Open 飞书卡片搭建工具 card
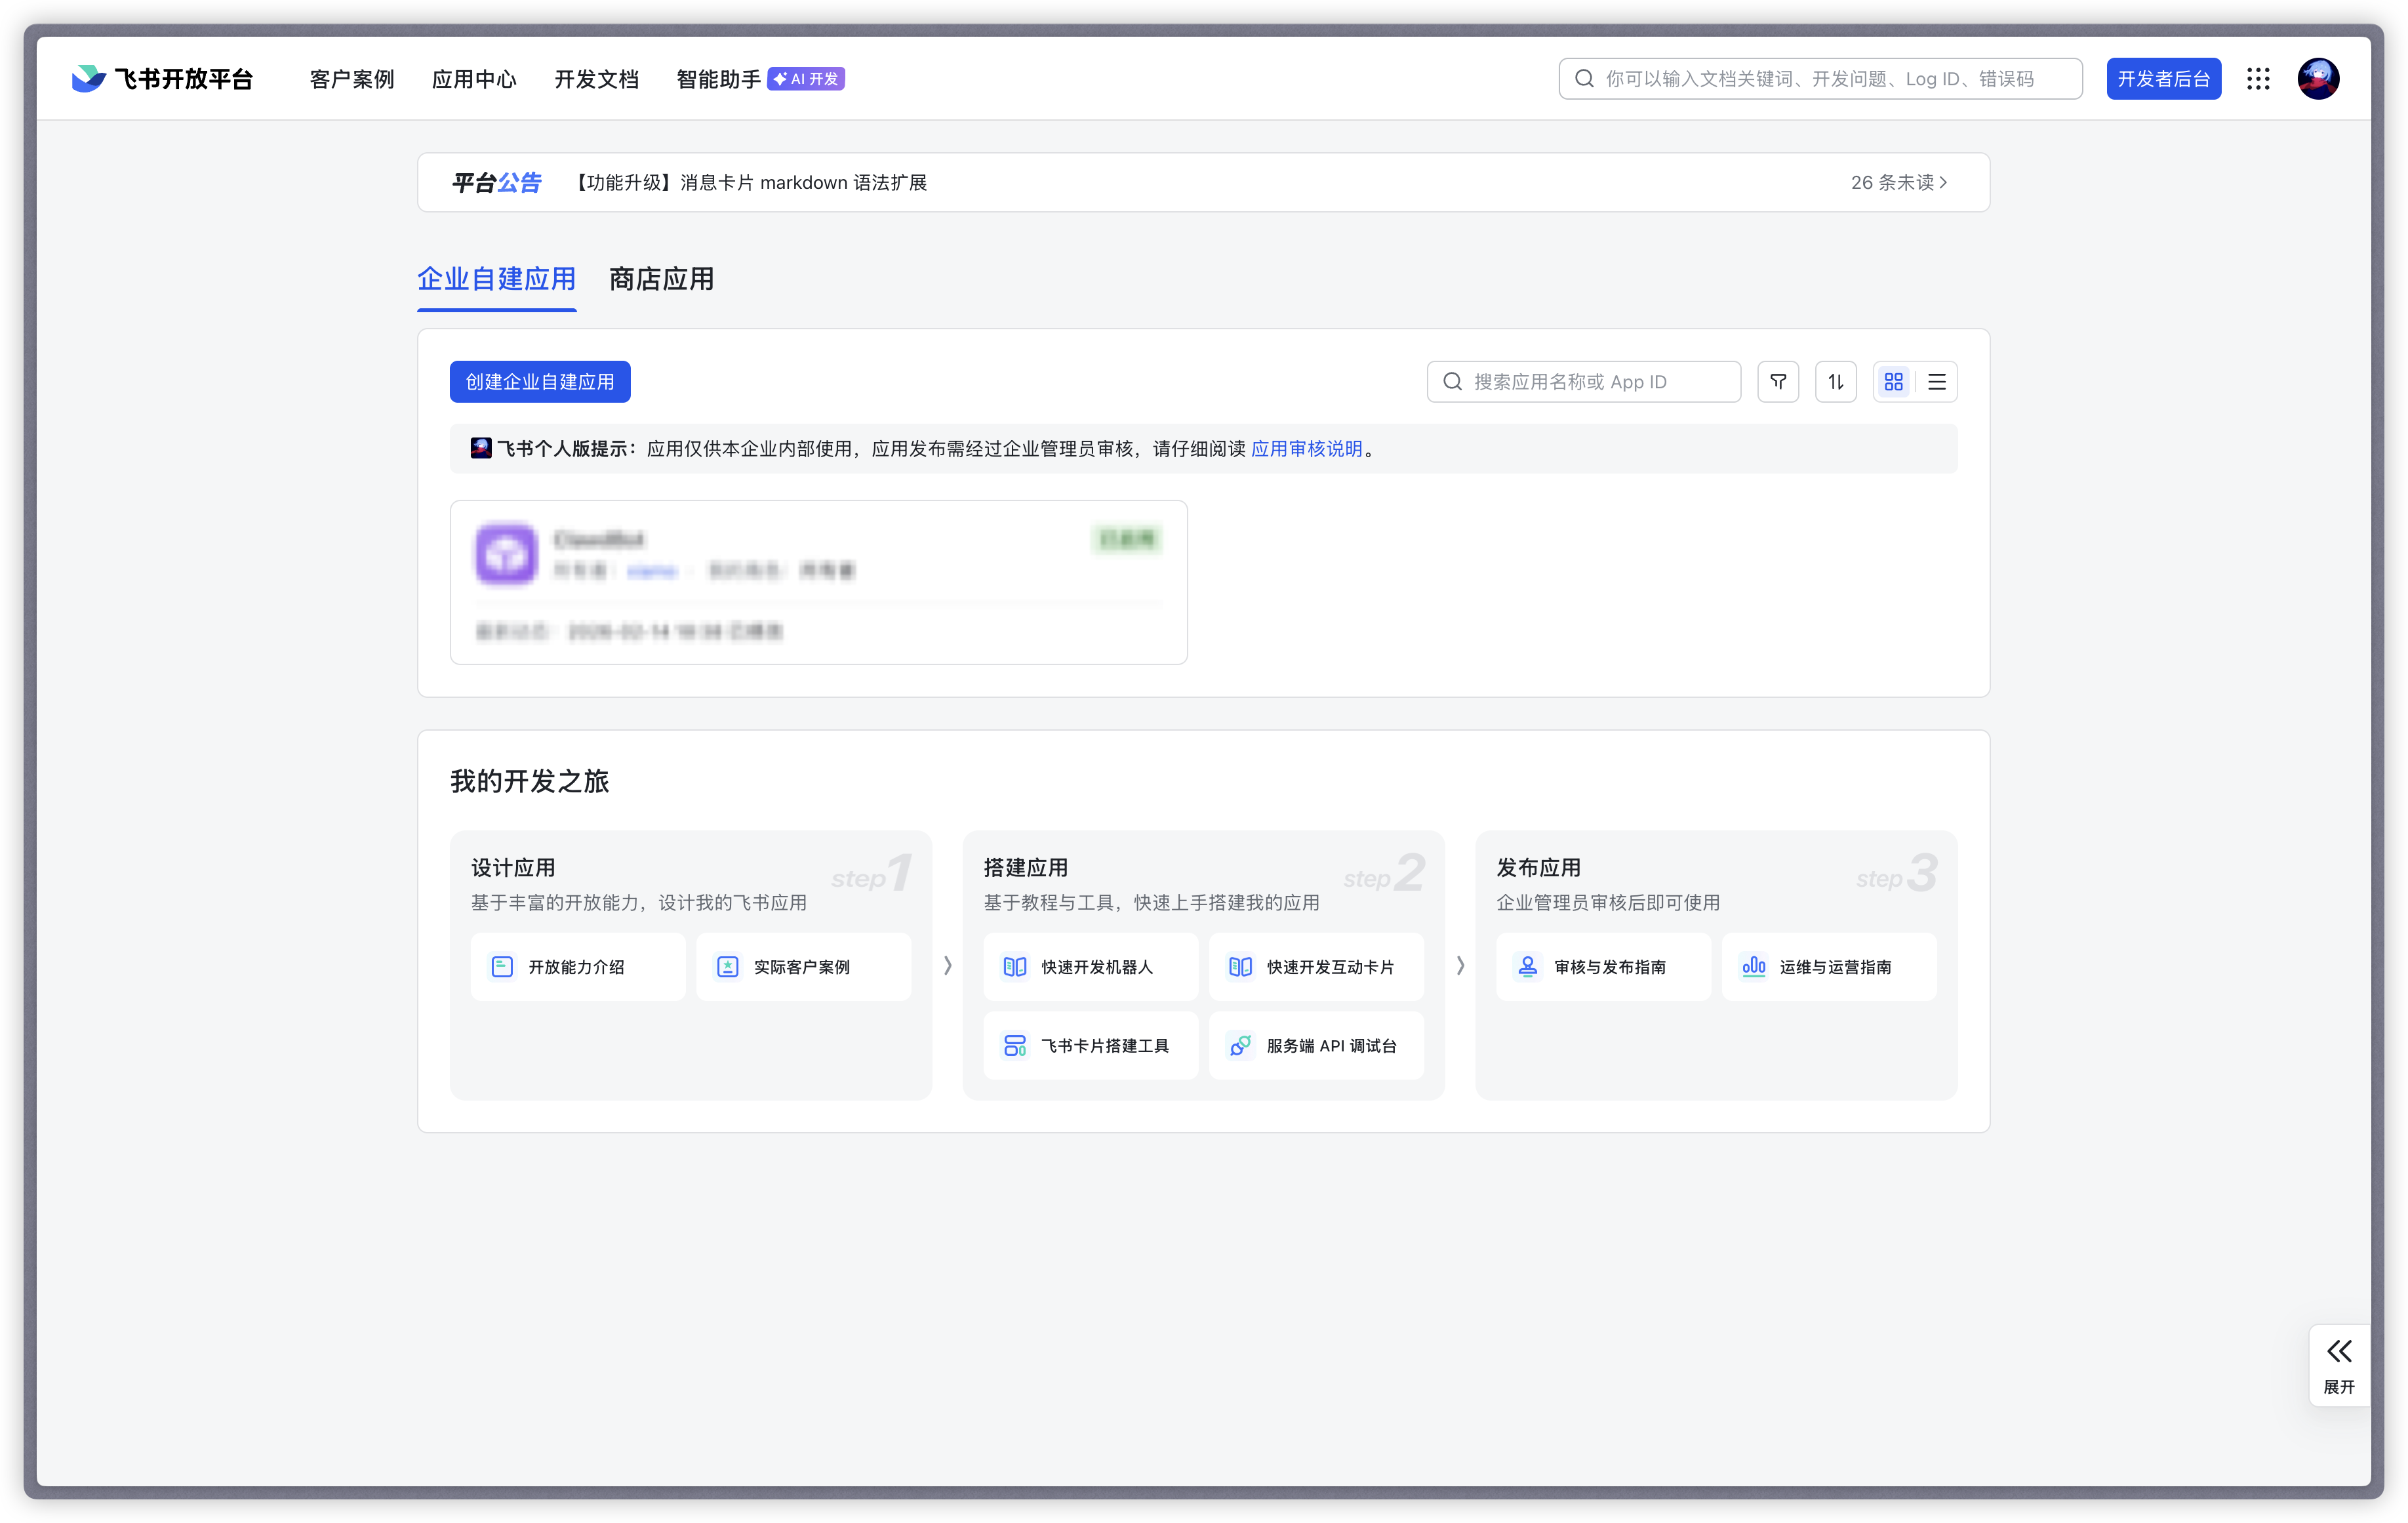2408x1523 pixels. click(x=1090, y=1046)
